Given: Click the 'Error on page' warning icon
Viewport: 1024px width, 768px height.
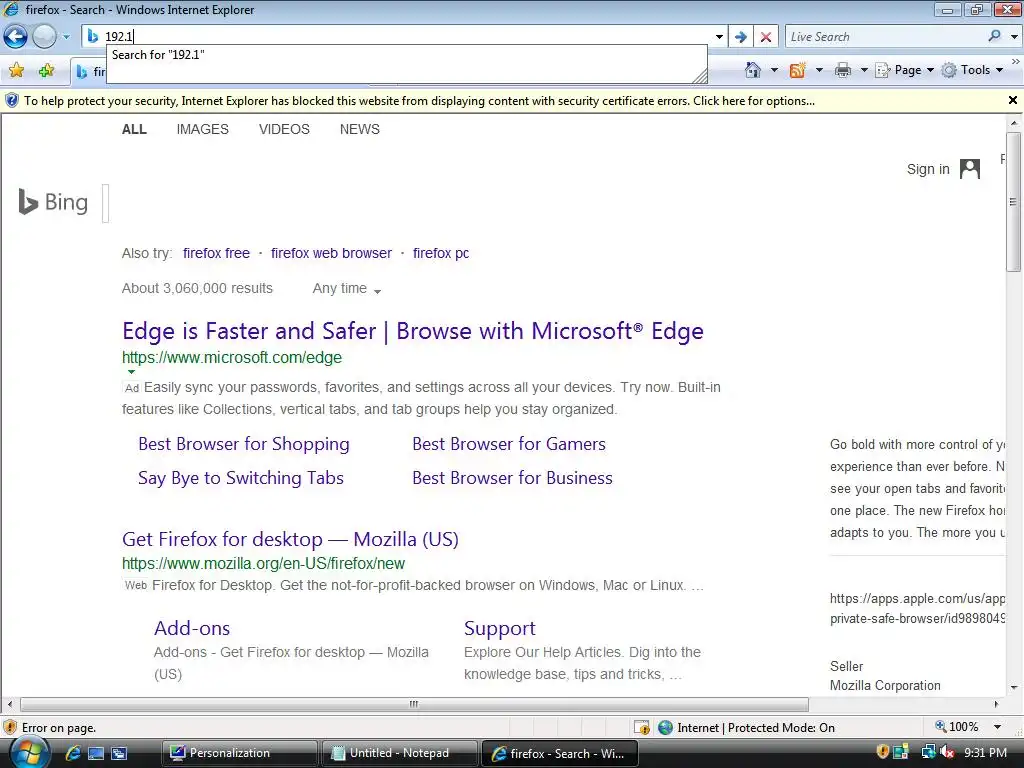Looking at the screenshot, I should coord(10,727).
